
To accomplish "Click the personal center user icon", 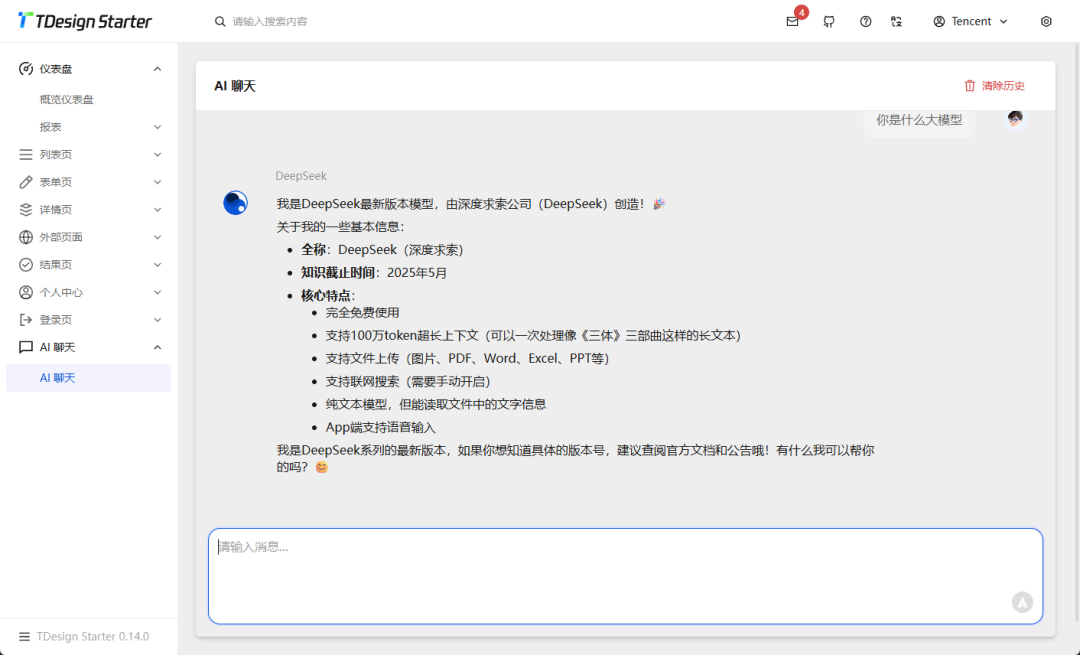I will tap(25, 292).
